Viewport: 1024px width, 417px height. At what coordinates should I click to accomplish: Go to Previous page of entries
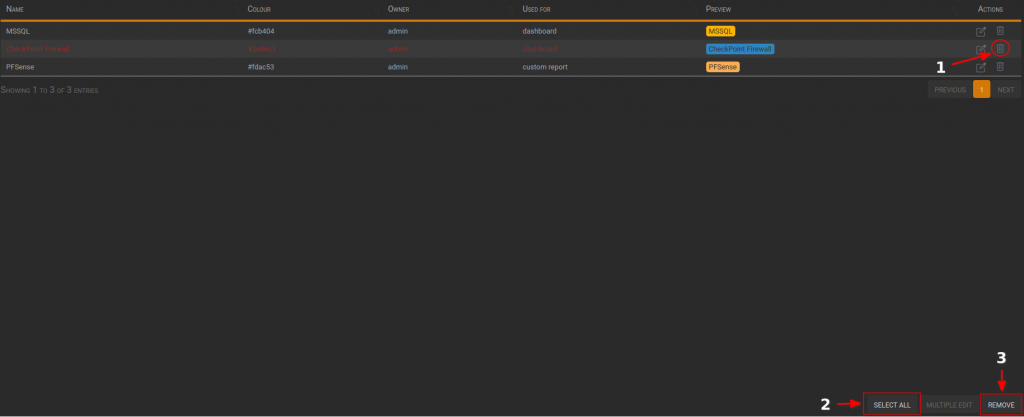(x=950, y=89)
